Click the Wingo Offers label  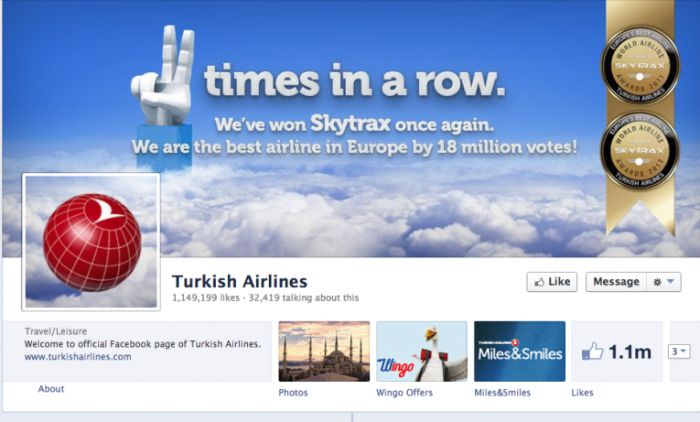tap(404, 393)
